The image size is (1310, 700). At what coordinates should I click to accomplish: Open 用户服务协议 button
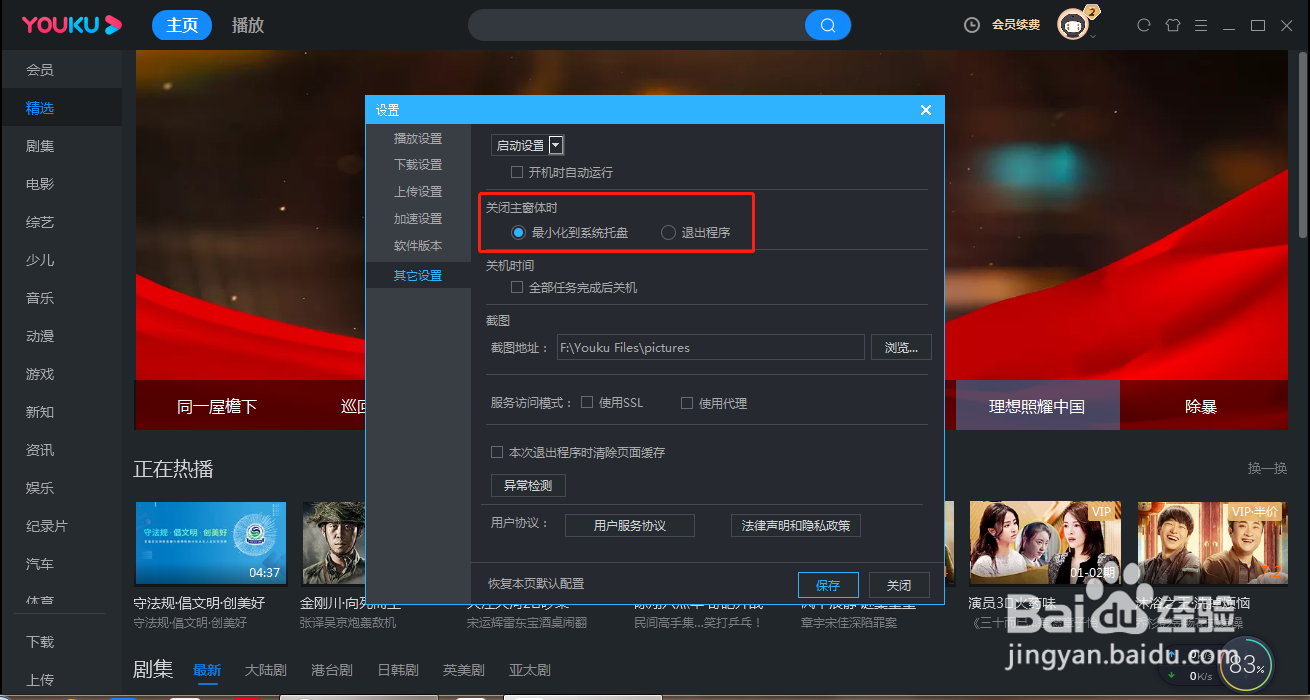630,525
